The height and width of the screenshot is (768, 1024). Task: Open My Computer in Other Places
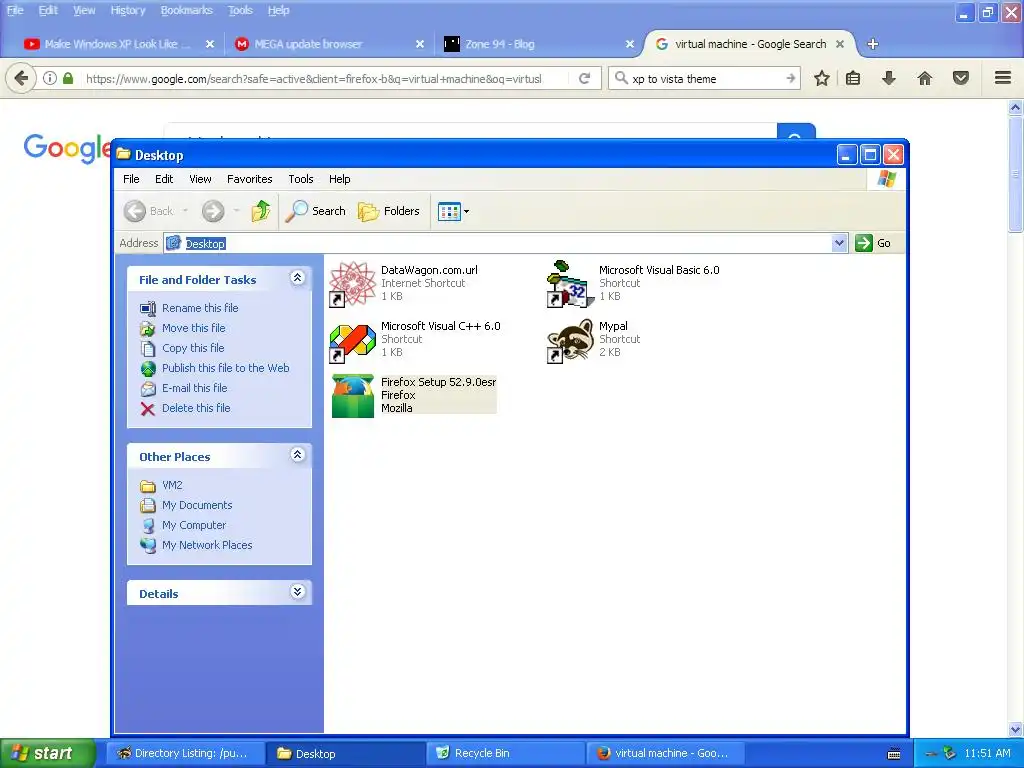point(193,525)
